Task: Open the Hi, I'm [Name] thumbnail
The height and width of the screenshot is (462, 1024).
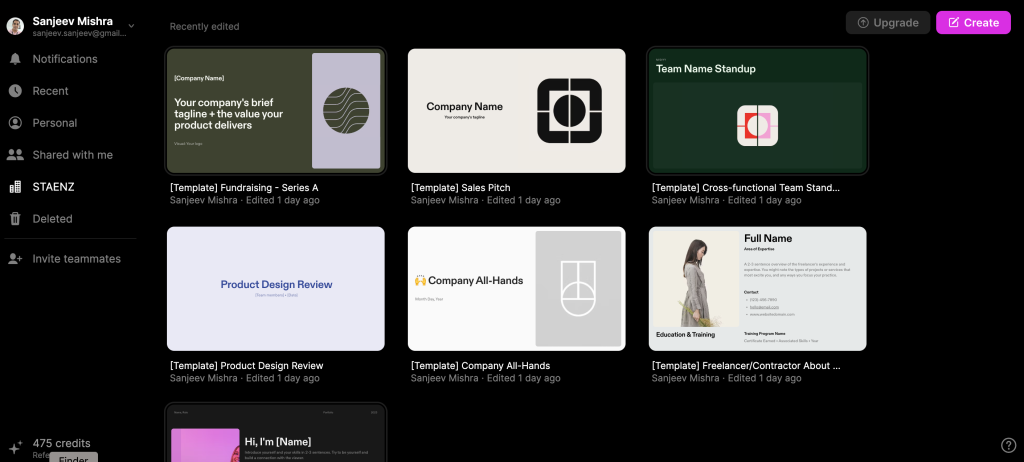Action: 276,433
